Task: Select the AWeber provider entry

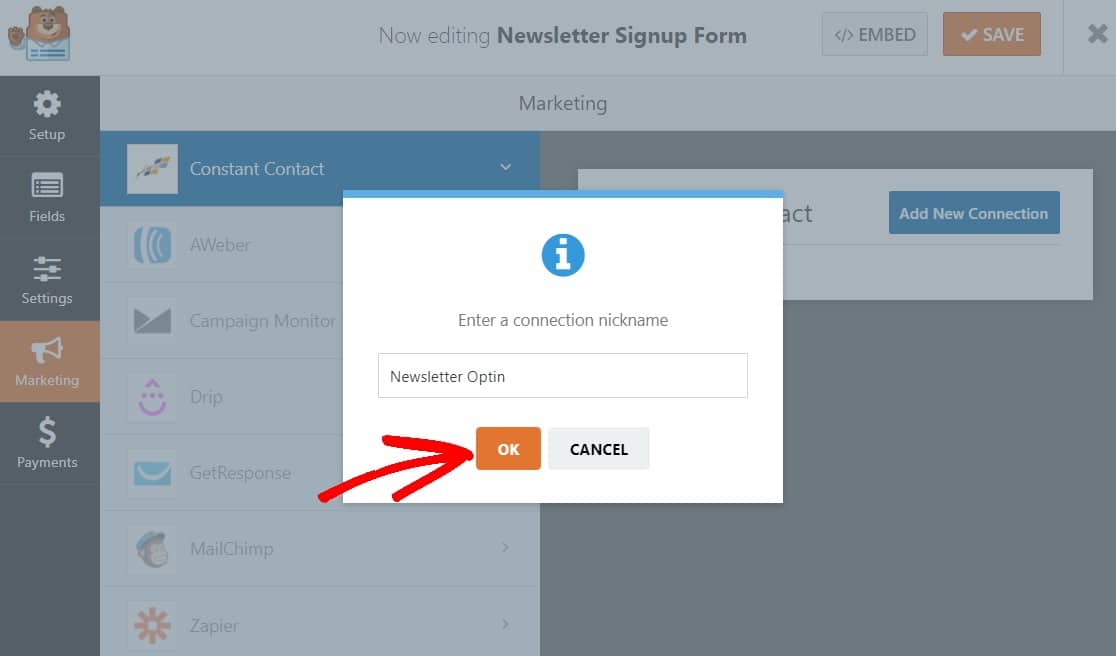Action: click(220, 245)
